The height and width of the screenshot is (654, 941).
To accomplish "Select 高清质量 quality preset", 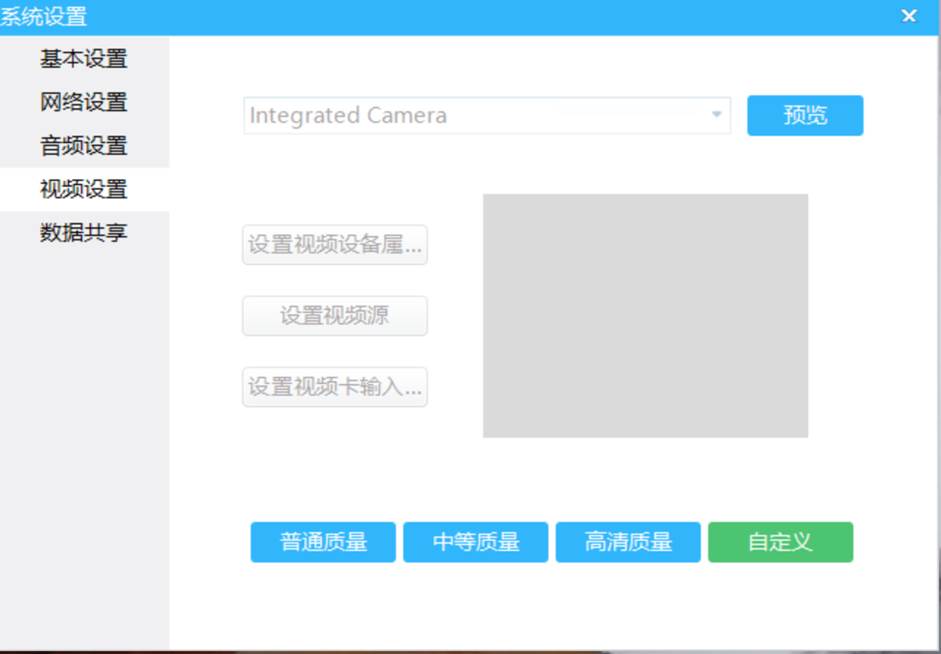I will [x=628, y=542].
